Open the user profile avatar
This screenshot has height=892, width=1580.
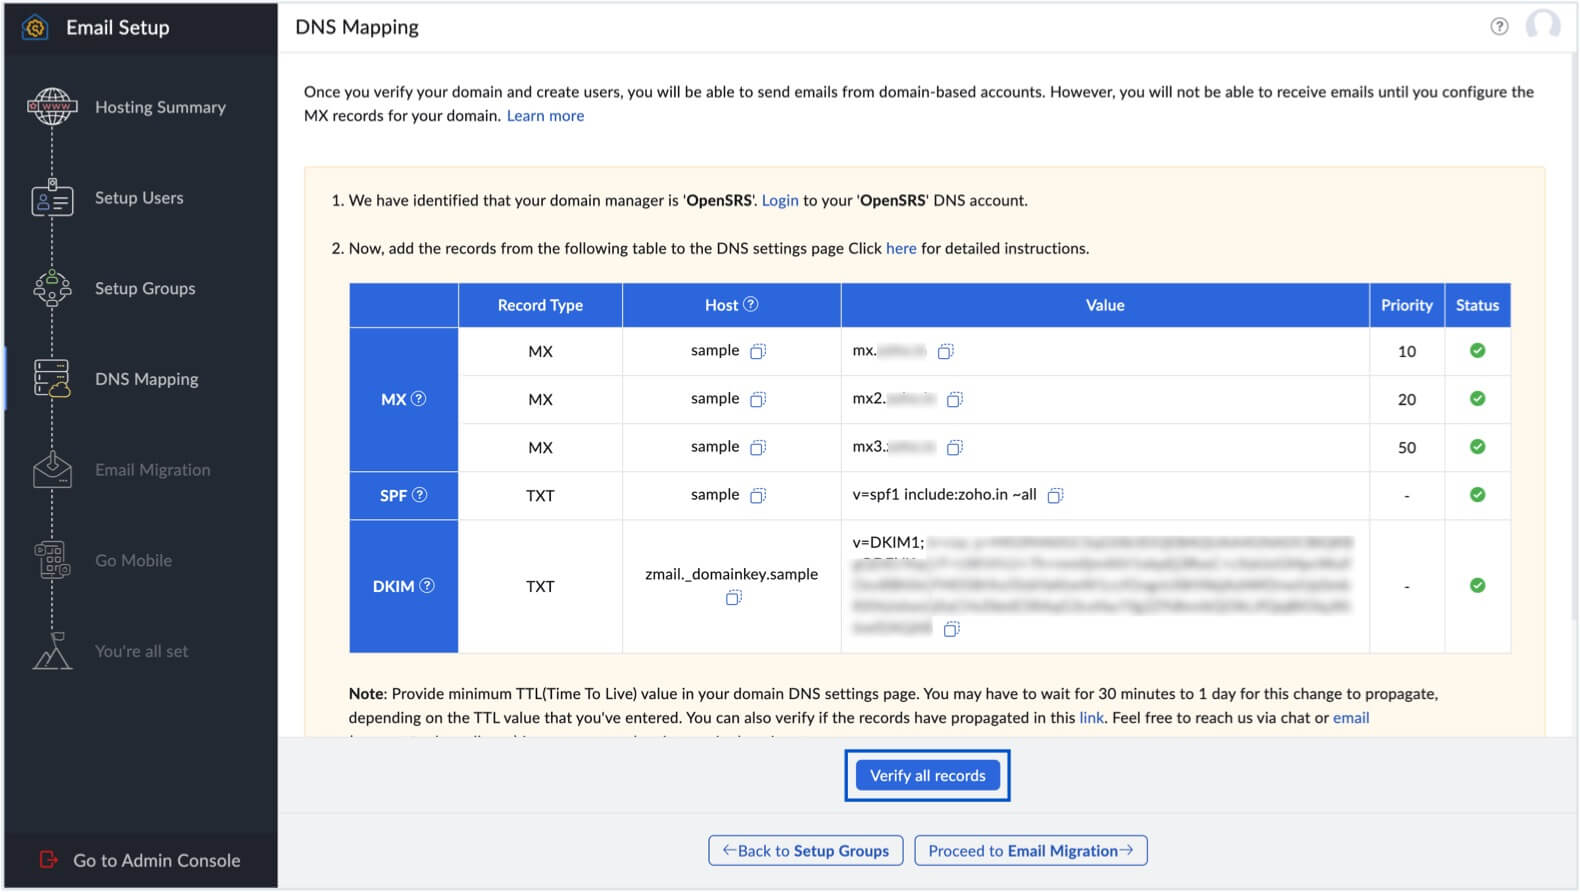pos(1542,25)
